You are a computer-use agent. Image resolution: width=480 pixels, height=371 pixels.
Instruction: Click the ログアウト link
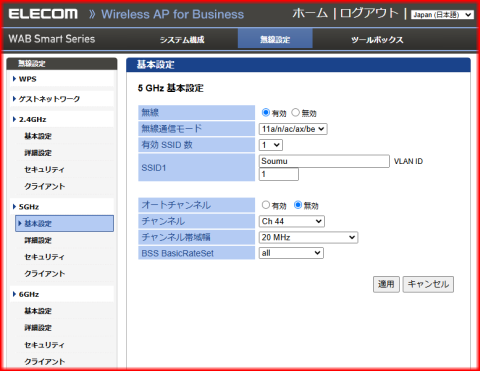(x=369, y=14)
